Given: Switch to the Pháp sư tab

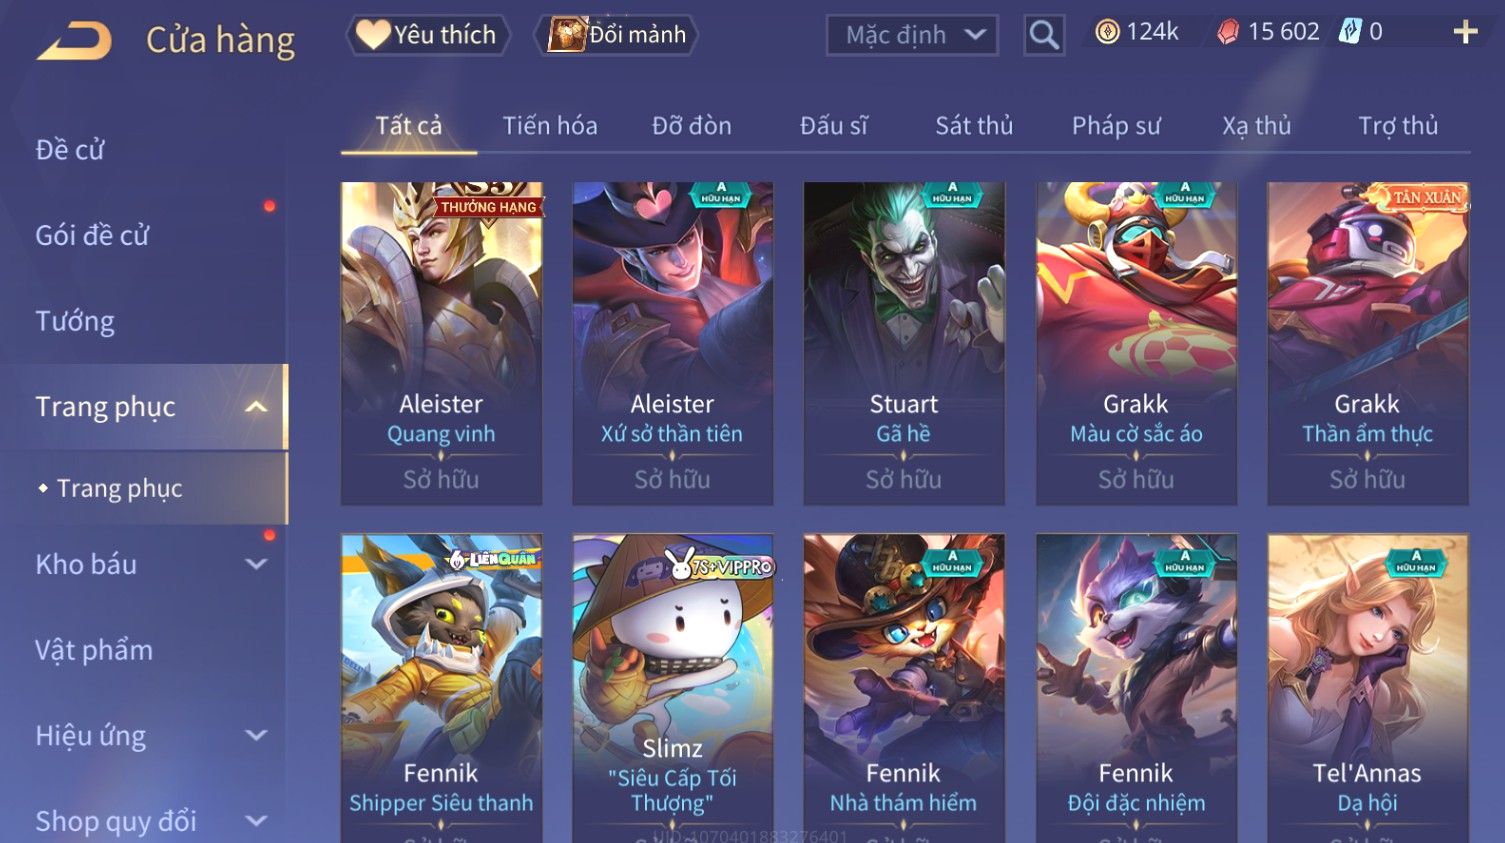Looking at the screenshot, I should (1116, 125).
